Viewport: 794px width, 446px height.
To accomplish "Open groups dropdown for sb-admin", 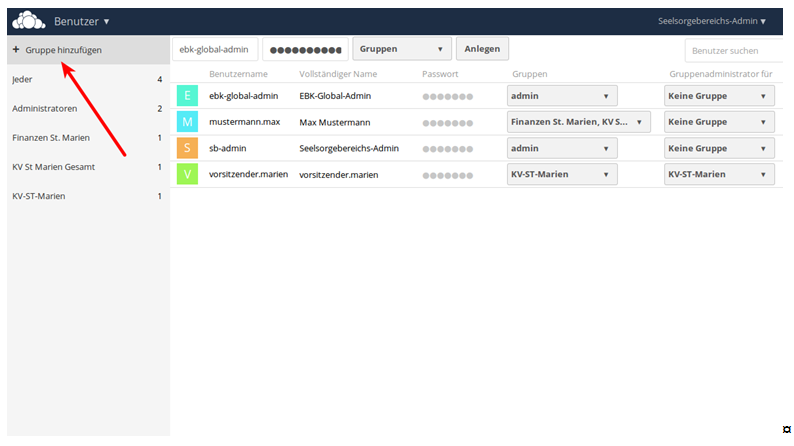I will point(562,148).
